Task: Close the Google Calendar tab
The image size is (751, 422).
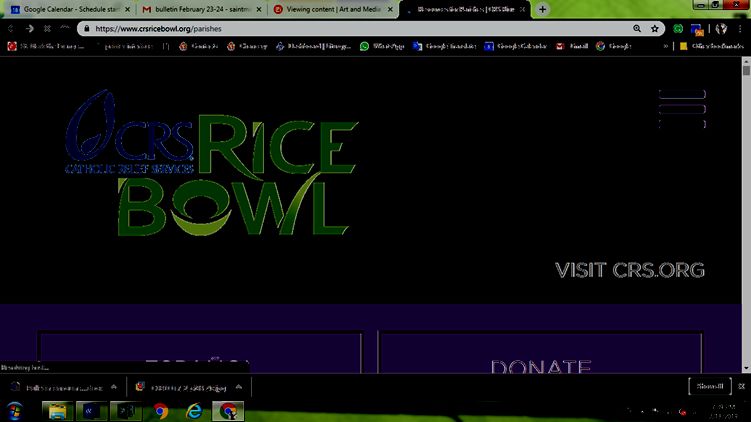Action: (x=127, y=9)
